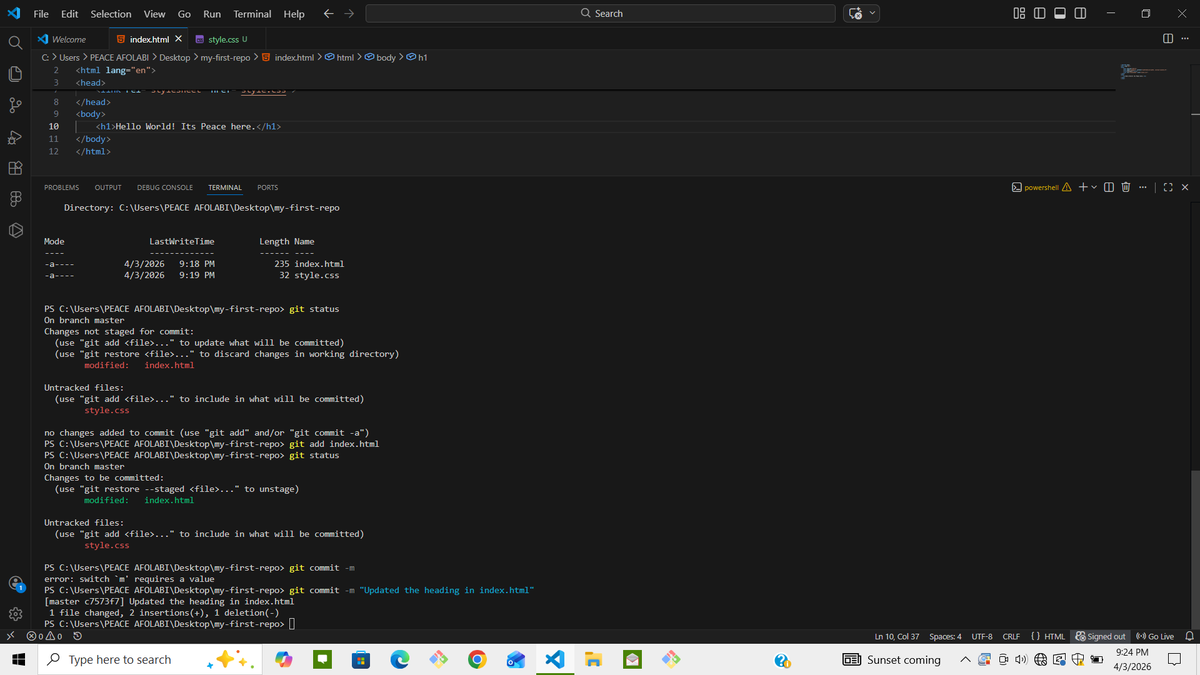Split the editor to the right
The width and height of the screenshot is (1200, 675).
[1167, 39]
